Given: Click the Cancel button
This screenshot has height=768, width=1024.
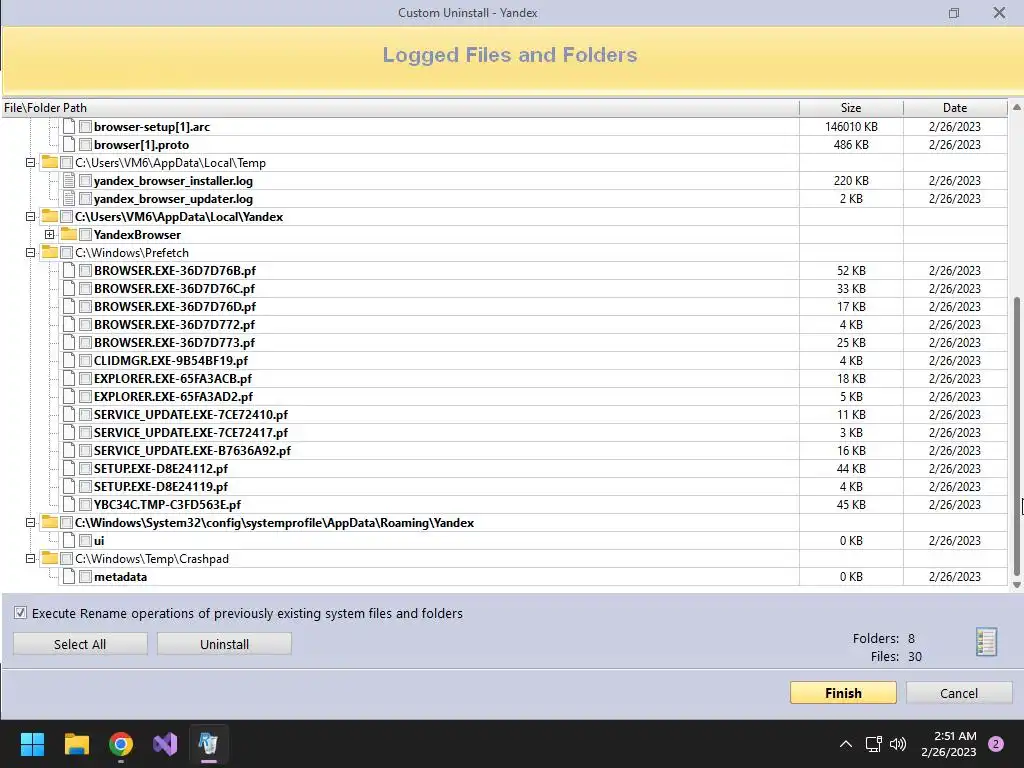Looking at the screenshot, I should coord(959,693).
